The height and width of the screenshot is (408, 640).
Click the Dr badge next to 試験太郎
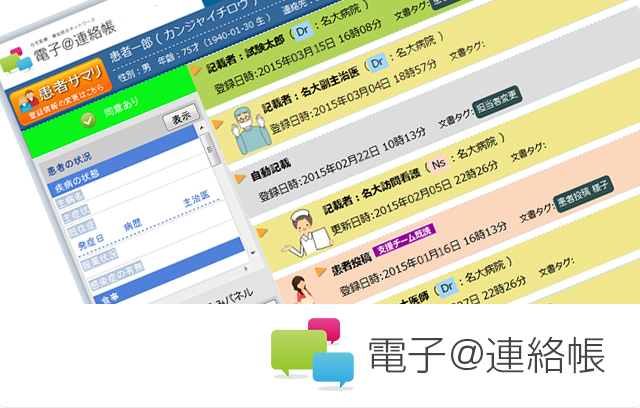tap(302, 31)
